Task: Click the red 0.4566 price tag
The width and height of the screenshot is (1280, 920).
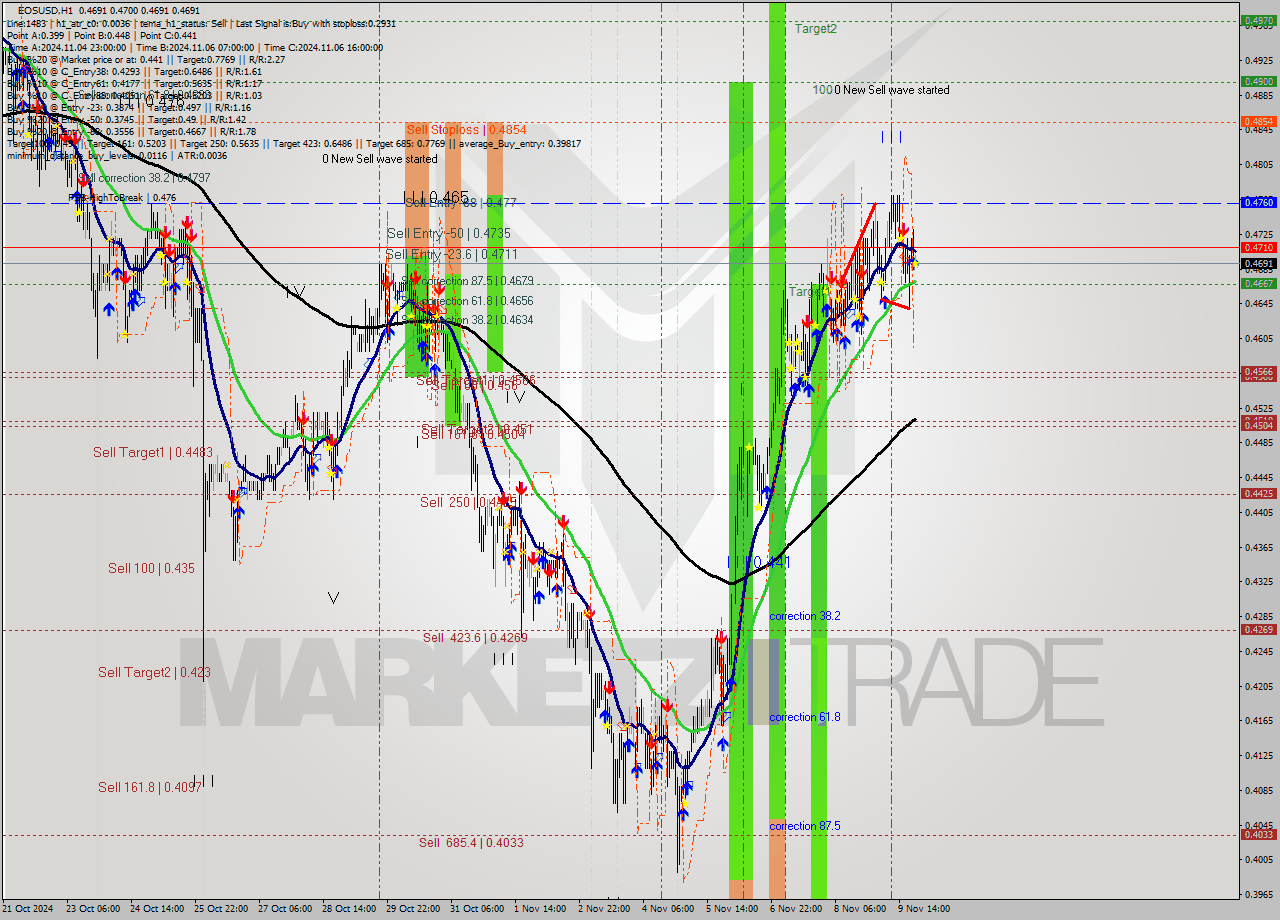Action: tap(1257, 372)
